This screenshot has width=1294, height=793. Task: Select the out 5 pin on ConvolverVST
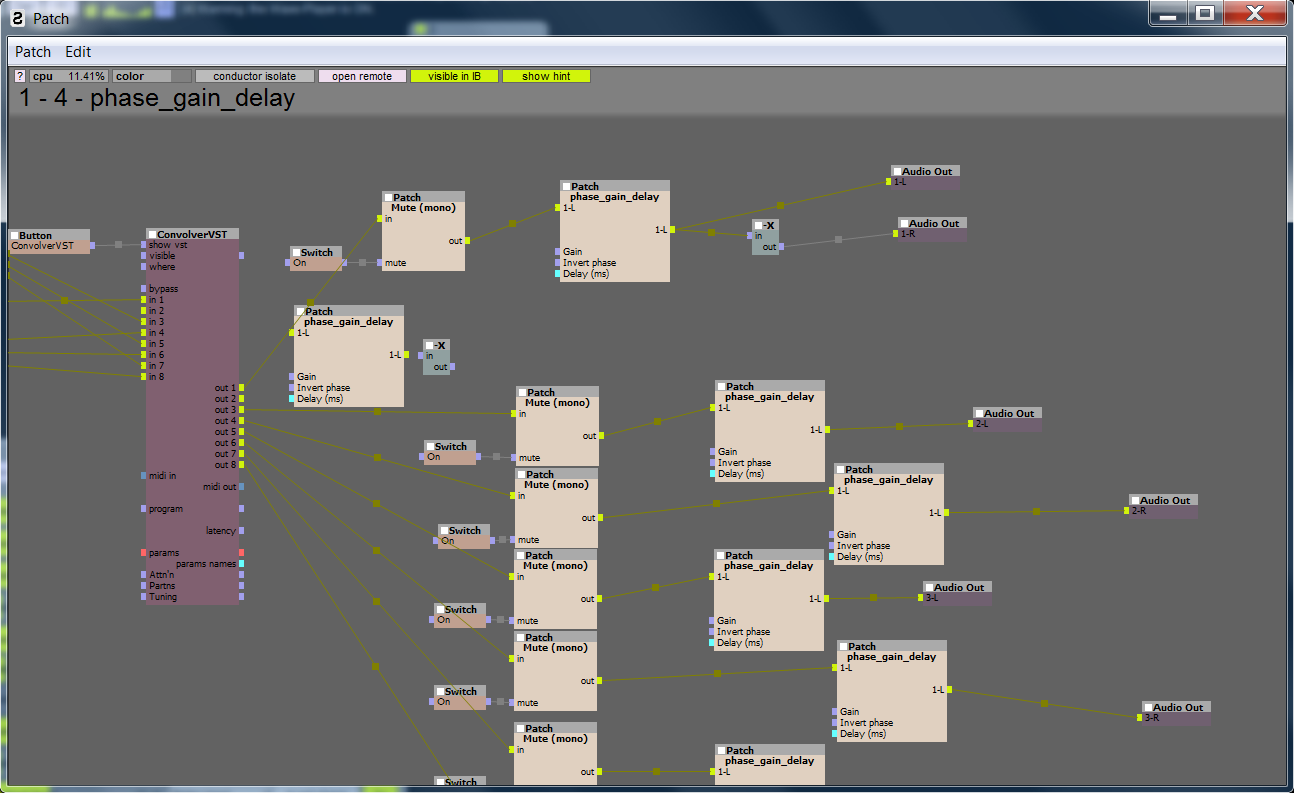click(x=242, y=432)
